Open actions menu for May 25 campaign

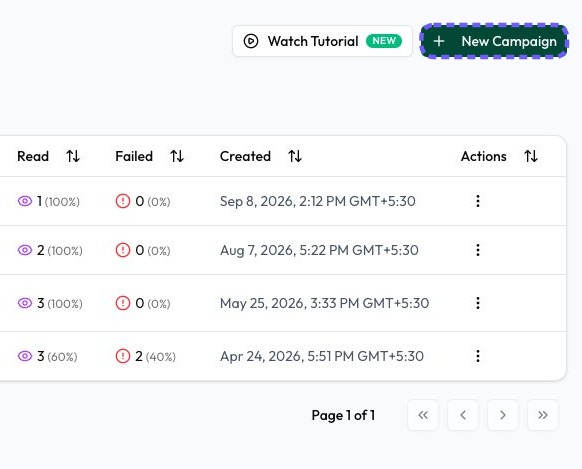click(478, 303)
